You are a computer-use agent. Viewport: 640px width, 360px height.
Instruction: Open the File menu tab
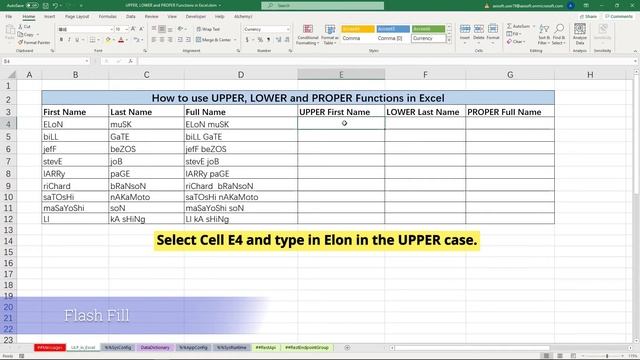pos(9,17)
